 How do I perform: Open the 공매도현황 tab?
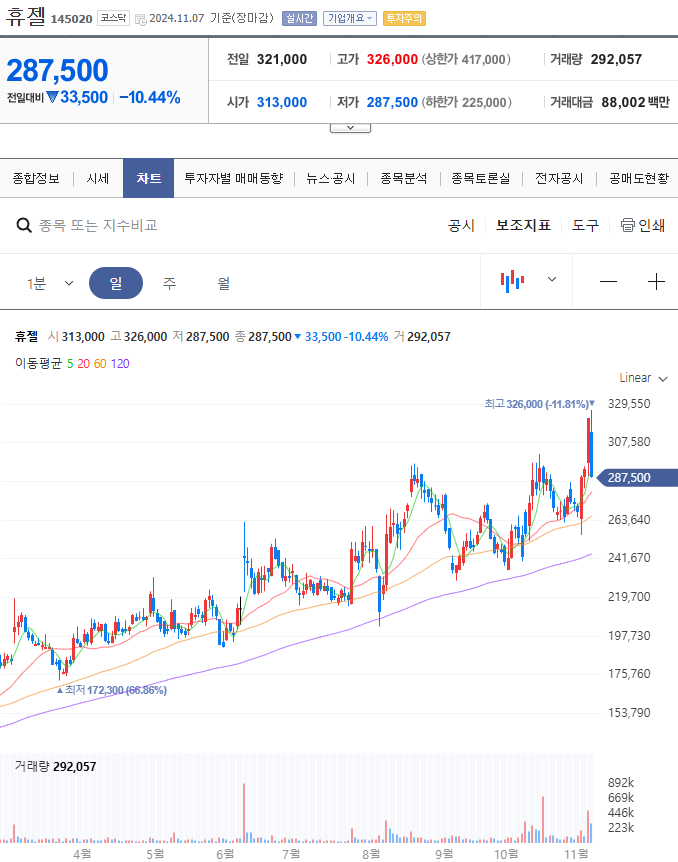click(639, 178)
